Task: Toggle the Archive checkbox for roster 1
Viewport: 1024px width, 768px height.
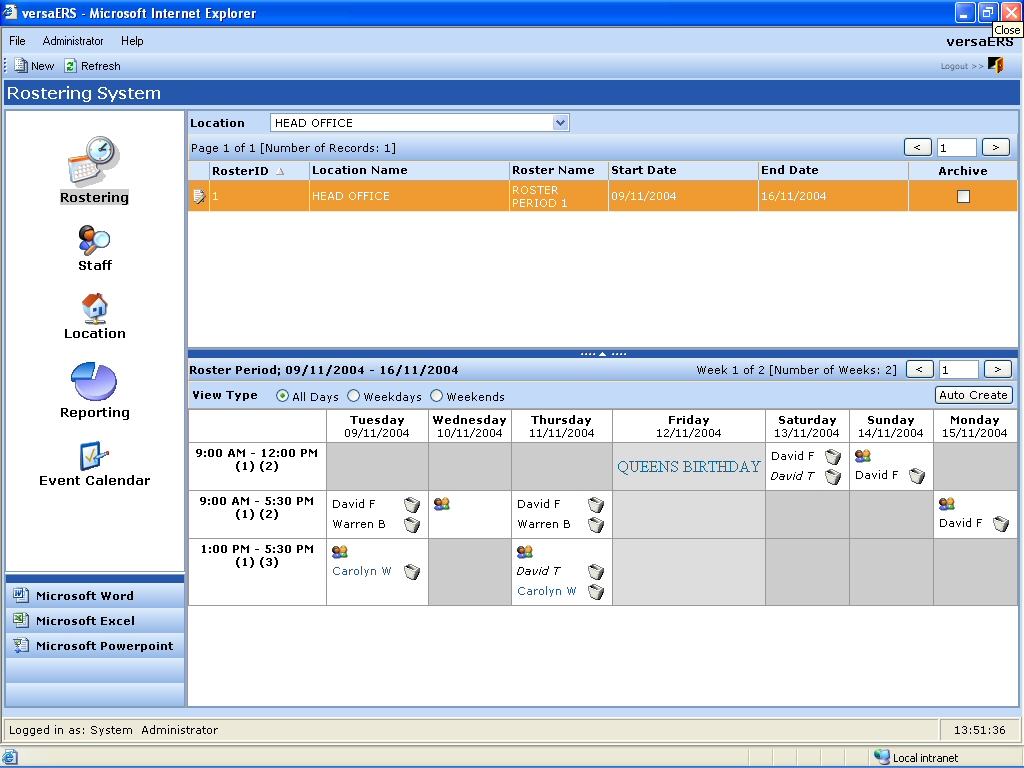Action: click(x=963, y=196)
